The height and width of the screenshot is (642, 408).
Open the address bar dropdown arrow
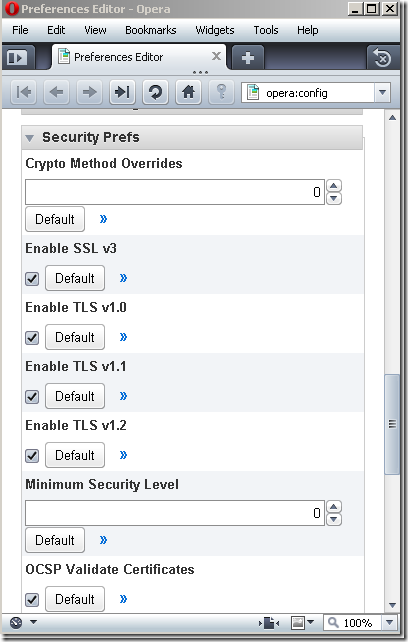pyautogui.click(x=382, y=93)
